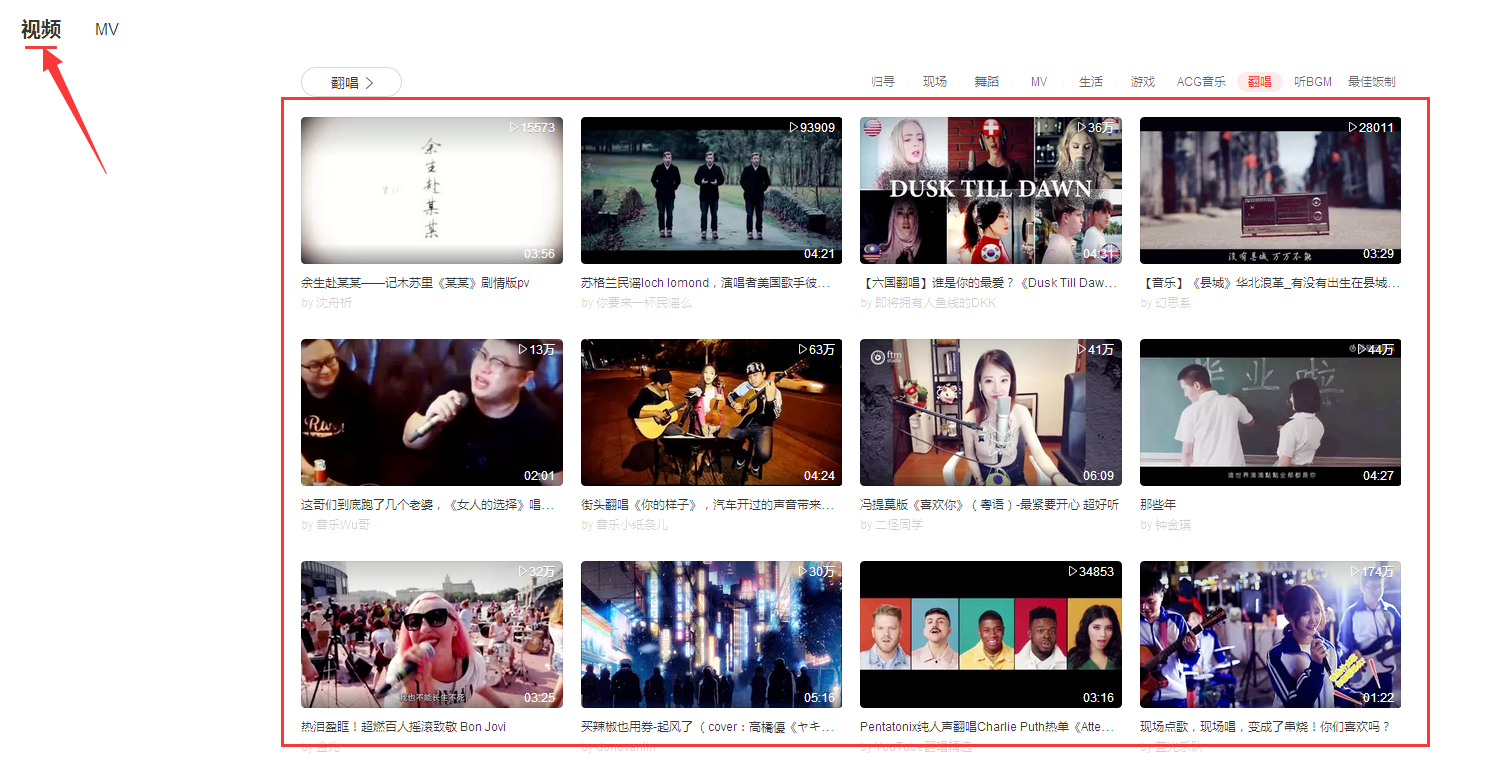Open the 生活 video category

(1091, 82)
